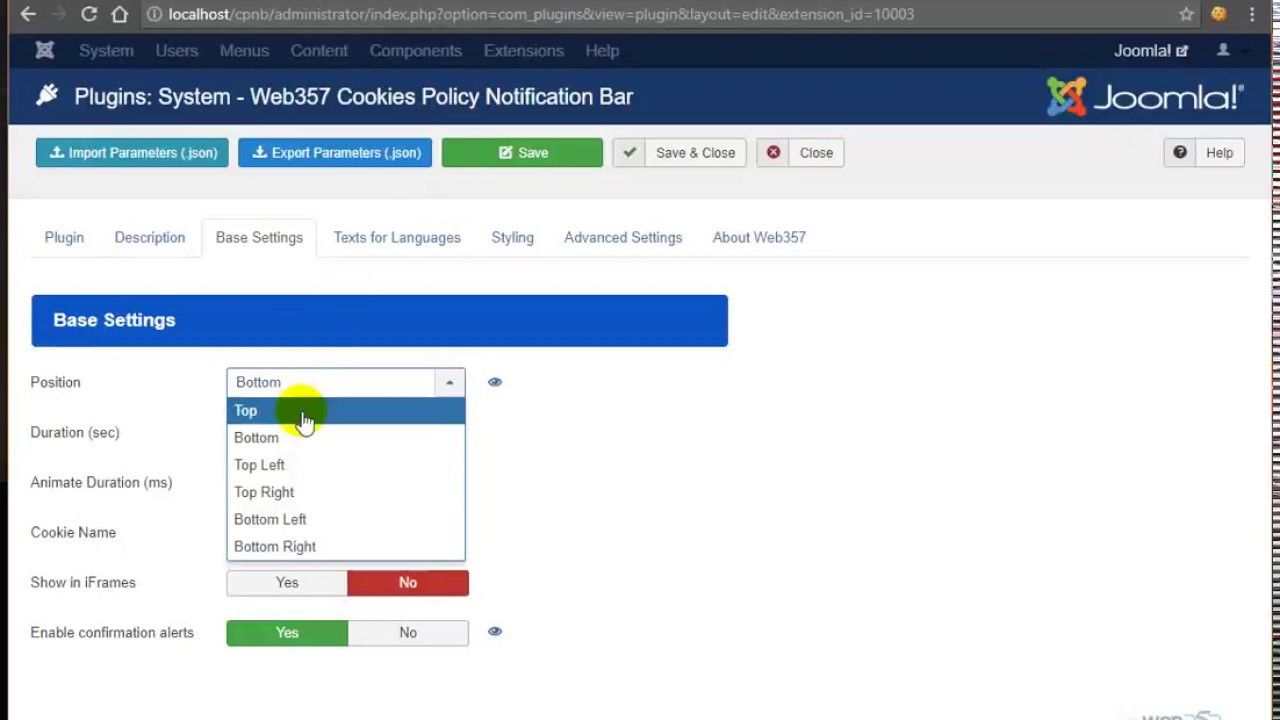Screen dimensions: 1280x720
Task: Click Import Parameters (.json) button
Action: 132,153
